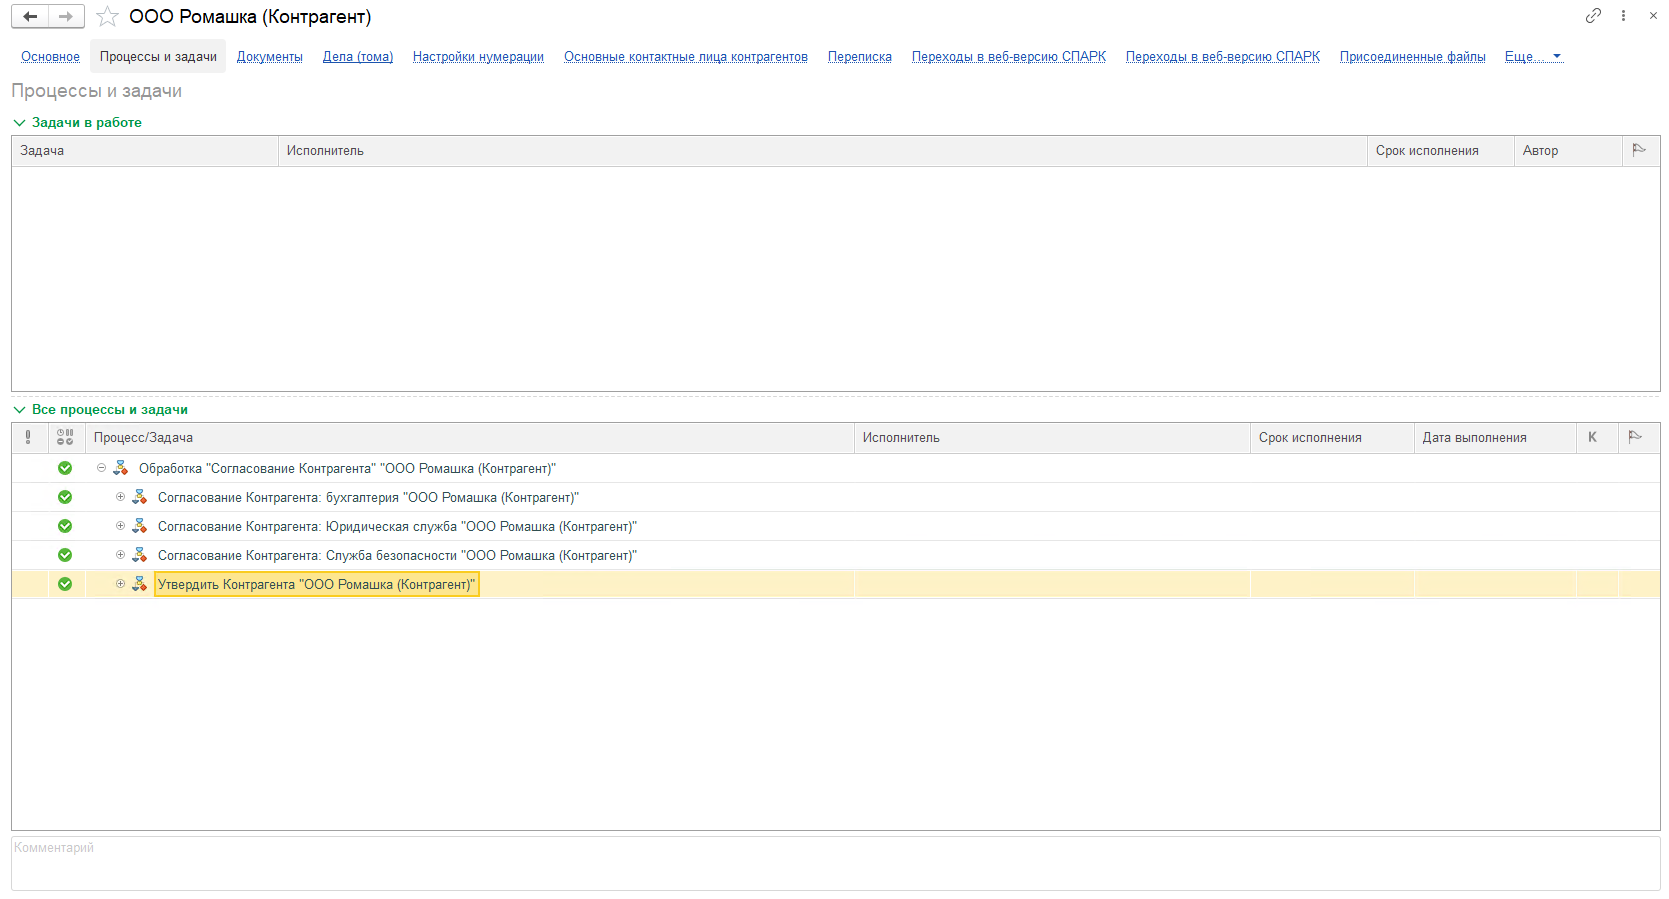Click the forward navigation arrow
Screen dimensions: 1669x899
tap(66, 17)
